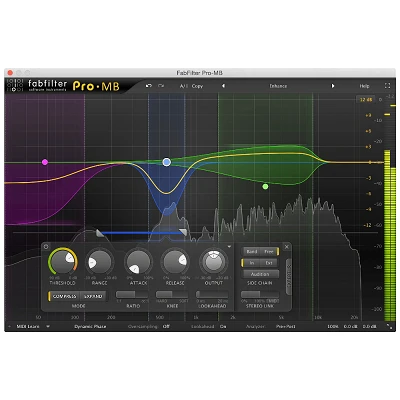400x400 pixels.
Task: Select Free side chain mode
Action: point(269,252)
